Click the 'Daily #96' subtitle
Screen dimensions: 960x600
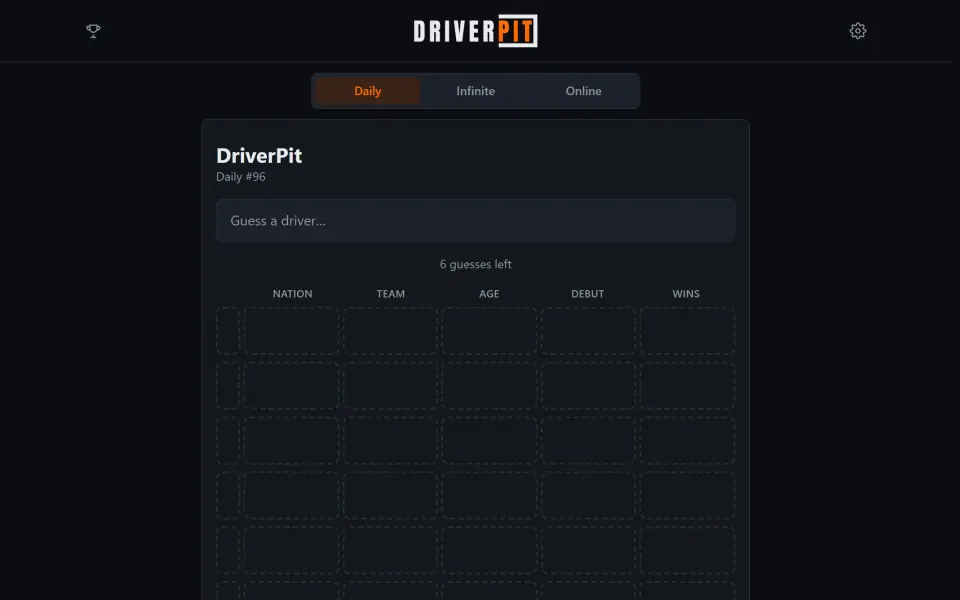pos(241,177)
